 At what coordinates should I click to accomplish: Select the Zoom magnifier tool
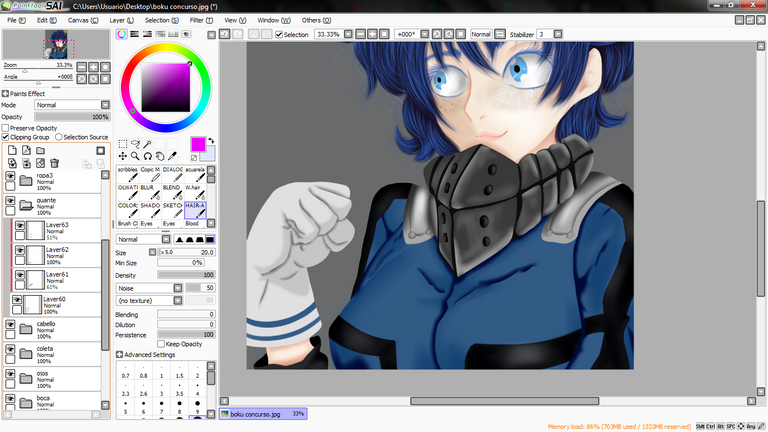[135, 156]
